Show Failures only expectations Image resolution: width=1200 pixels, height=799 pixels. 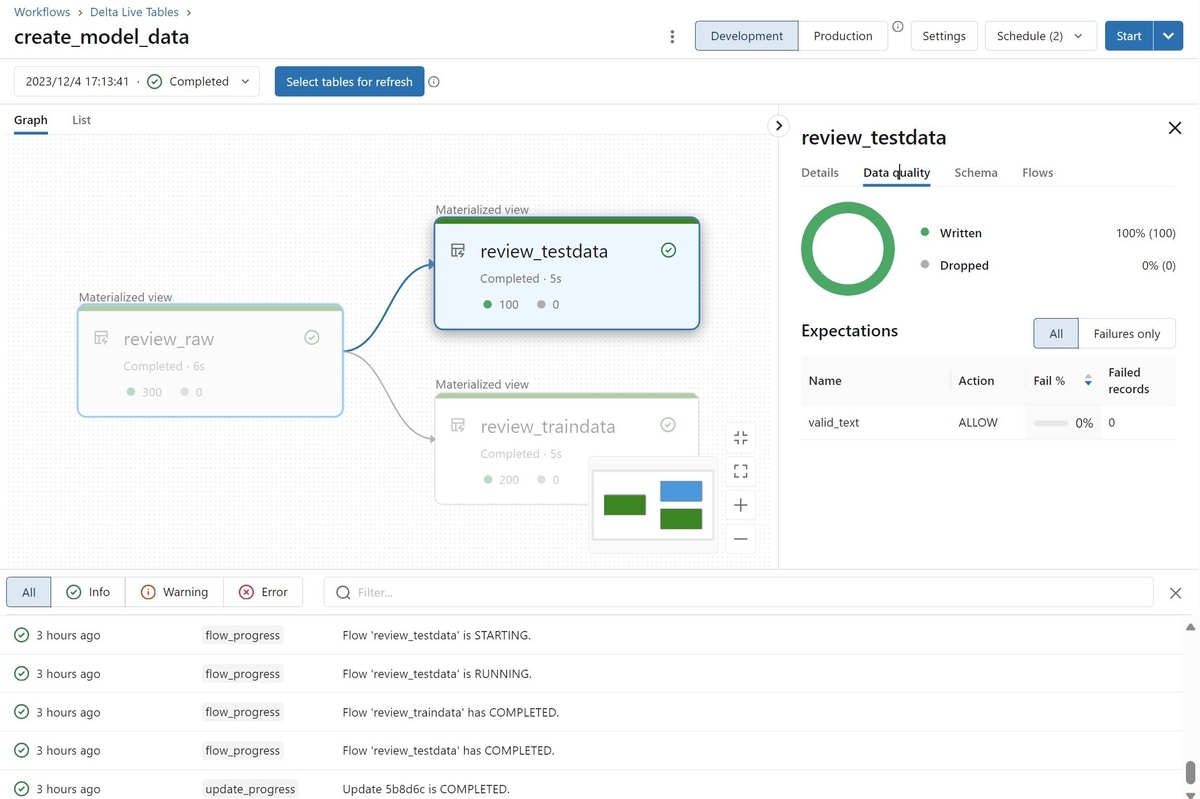click(1127, 333)
